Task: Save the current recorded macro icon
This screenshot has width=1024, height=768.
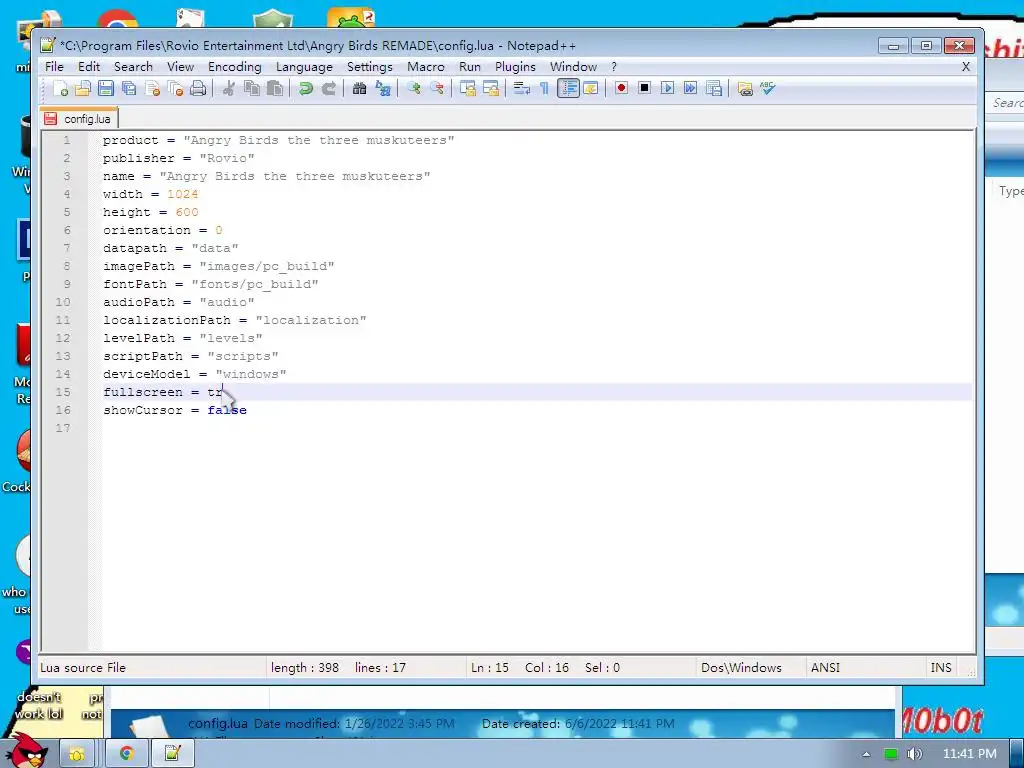Action: pos(714,88)
